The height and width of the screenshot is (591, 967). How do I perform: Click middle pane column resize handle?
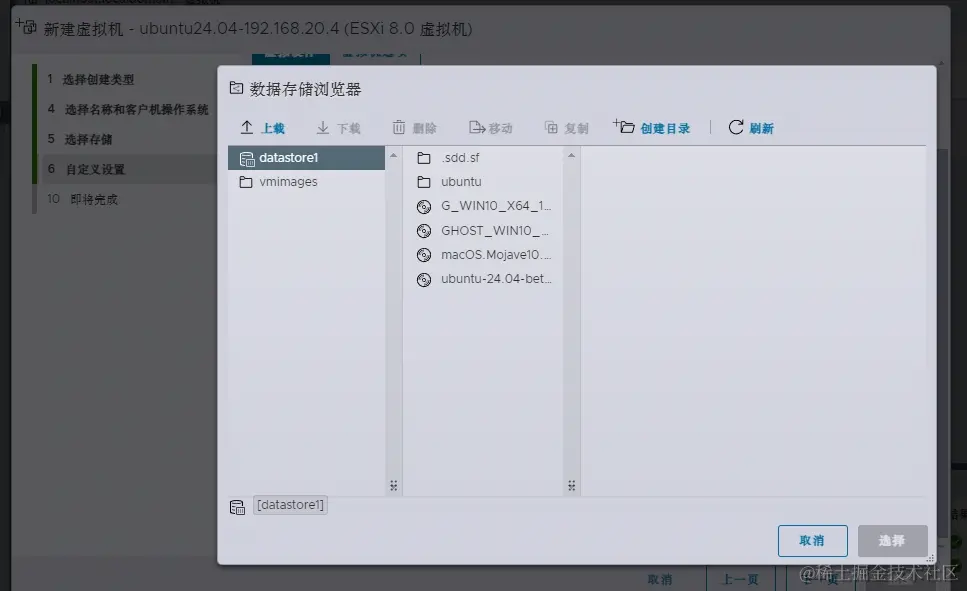[x=572, y=486]
